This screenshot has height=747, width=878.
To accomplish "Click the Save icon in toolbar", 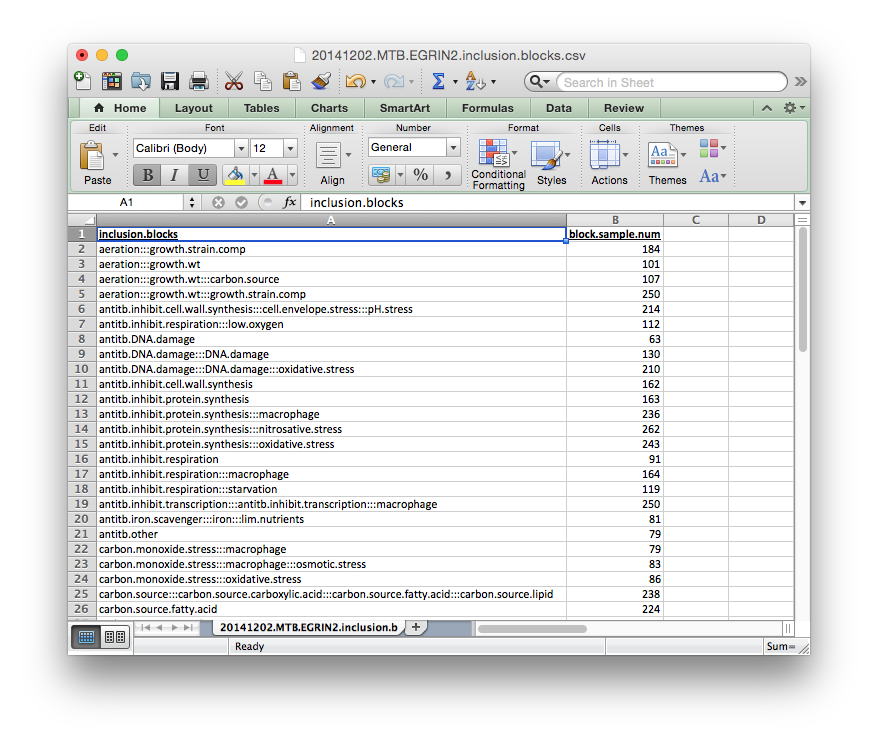I will click(x=170, y=82).
